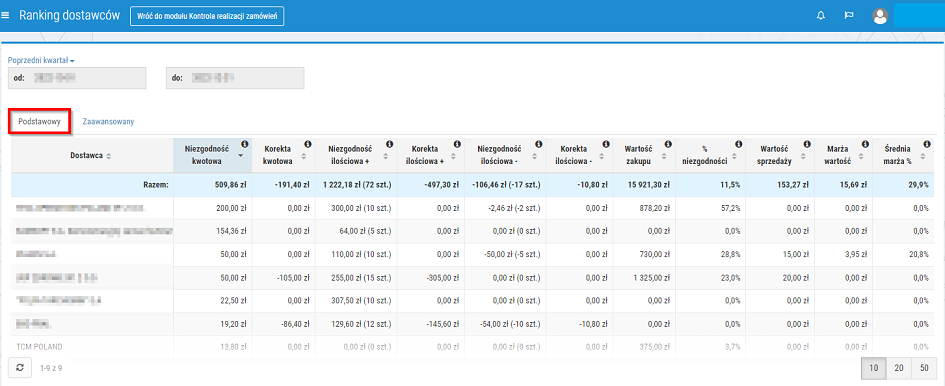Click the TCM POLAND supplier row
Viewport: 945px width, 386px height.
click(472, 347)
